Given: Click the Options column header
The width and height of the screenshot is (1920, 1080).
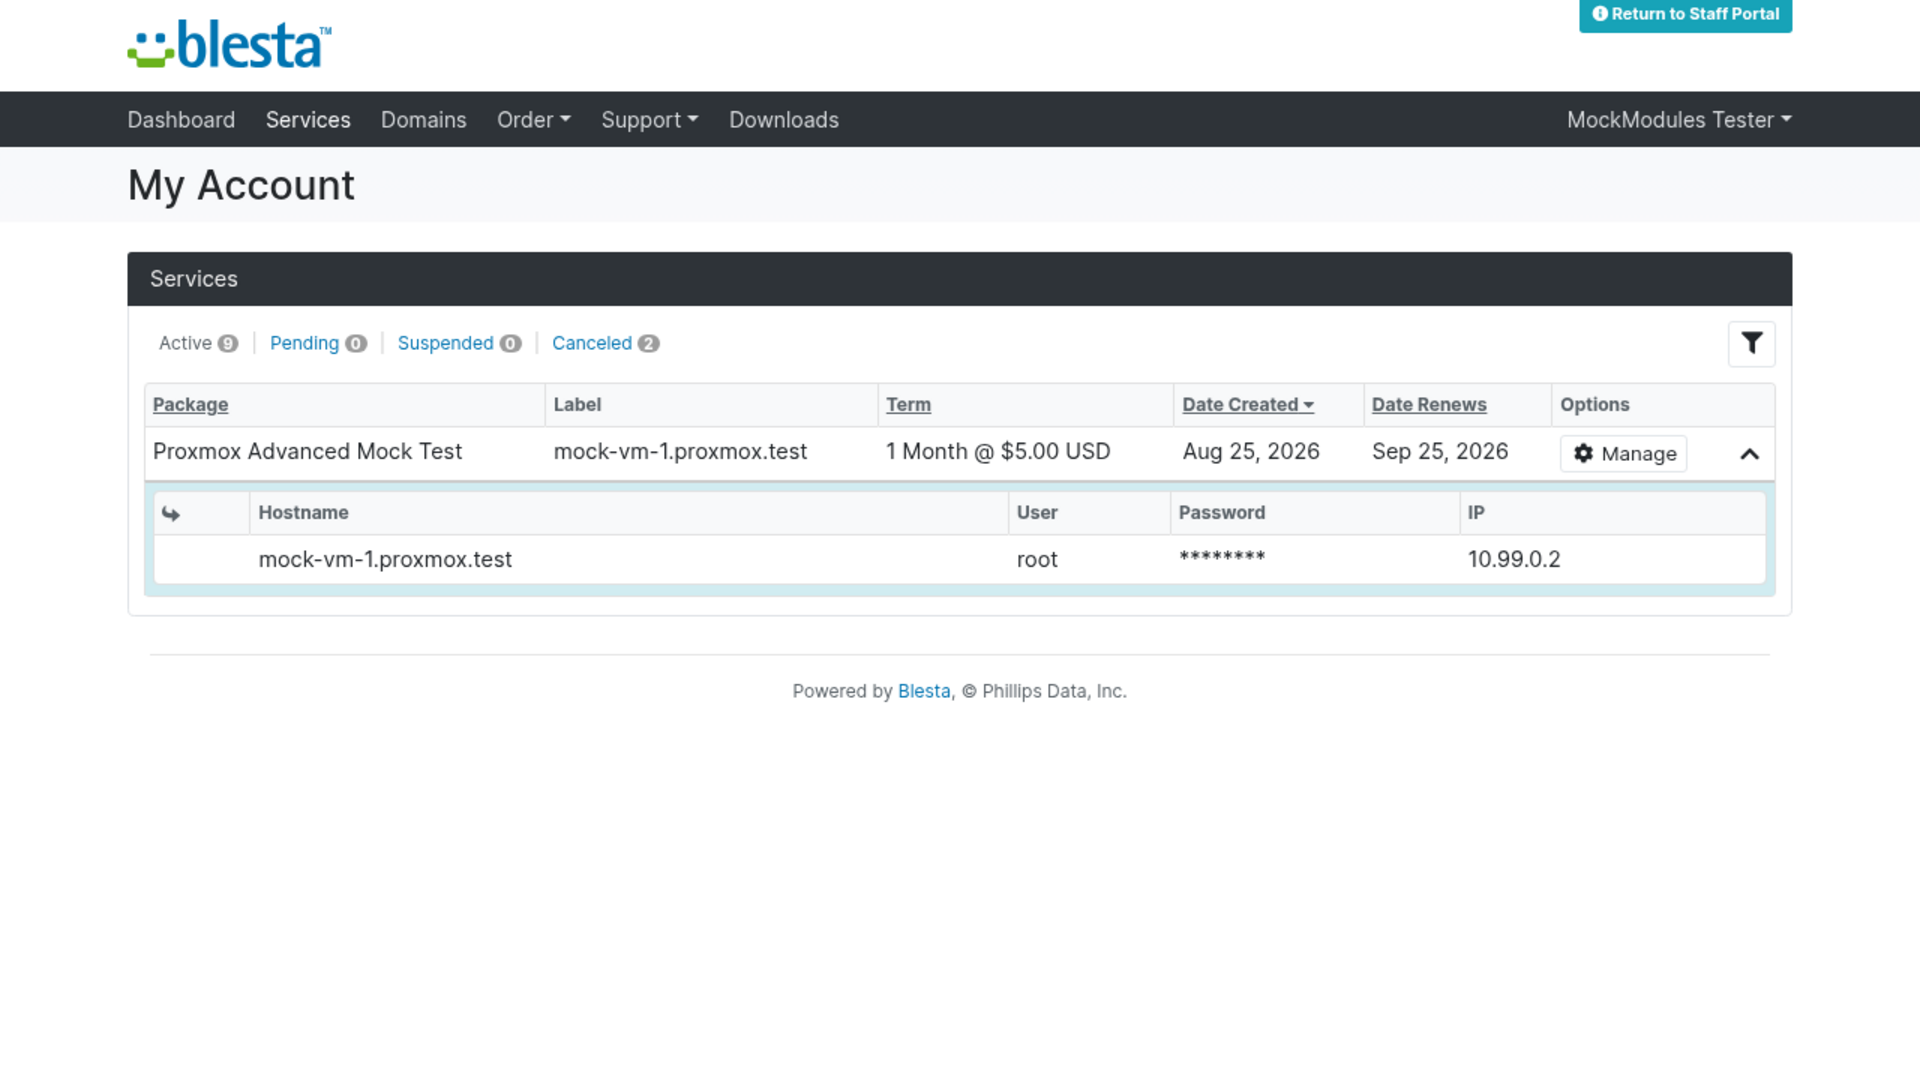Looking at the screenshot, I should (1595, 405).
